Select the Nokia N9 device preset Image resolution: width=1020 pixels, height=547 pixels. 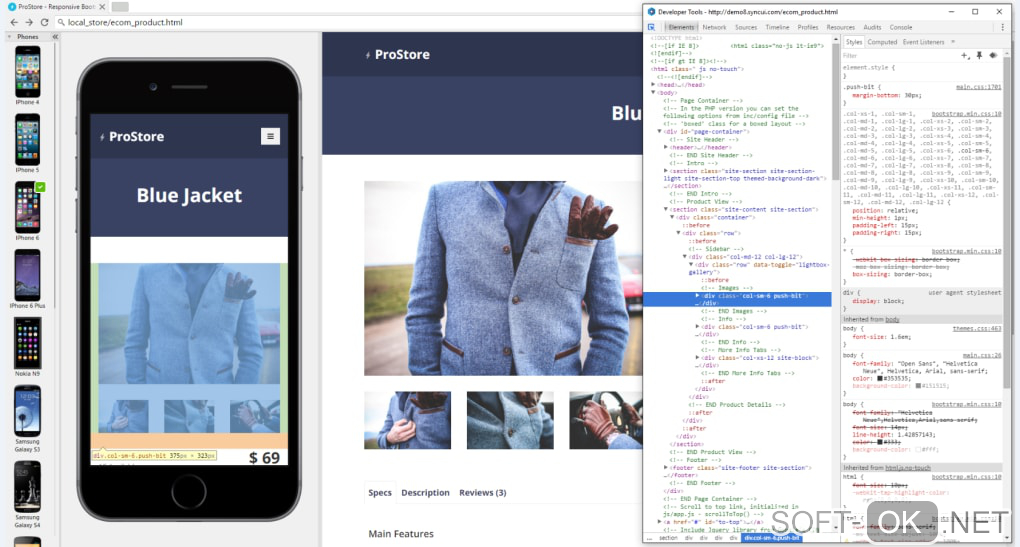pyautogui.click(x=27, y=347)
